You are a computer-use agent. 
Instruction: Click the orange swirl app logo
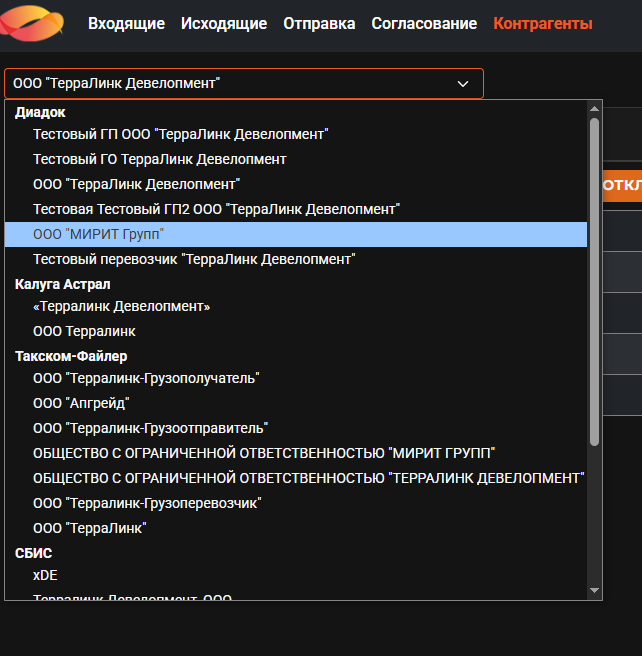click(32, 23)
